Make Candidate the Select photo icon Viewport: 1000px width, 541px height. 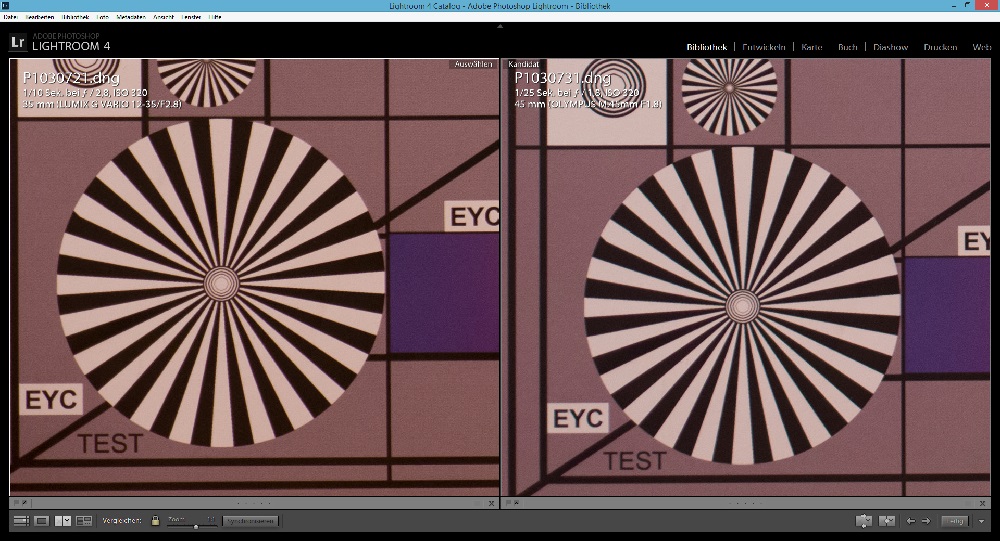point(887,521)
